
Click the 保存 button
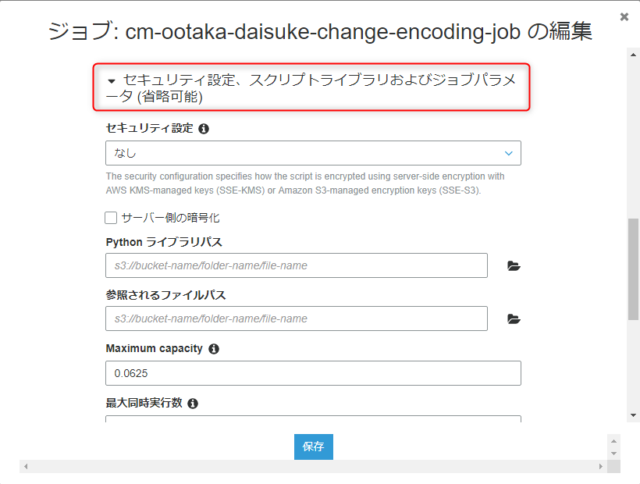(313, 447)
